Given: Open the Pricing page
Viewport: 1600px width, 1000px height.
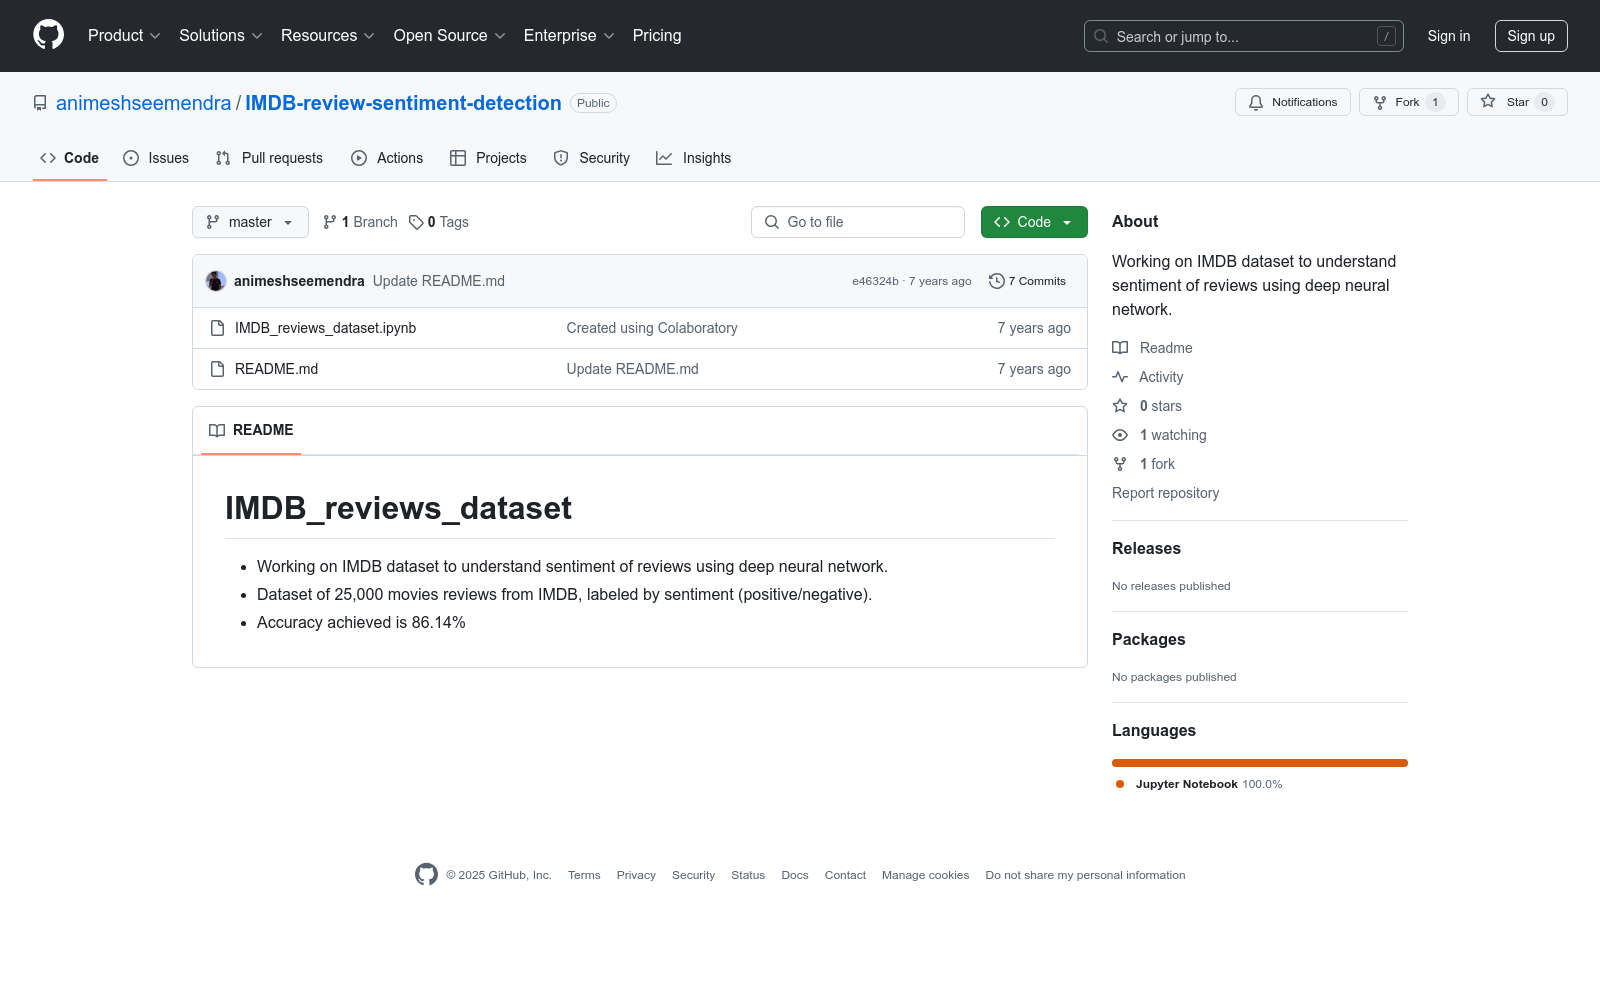Looking at the screenshot, I should coord(657,35).
